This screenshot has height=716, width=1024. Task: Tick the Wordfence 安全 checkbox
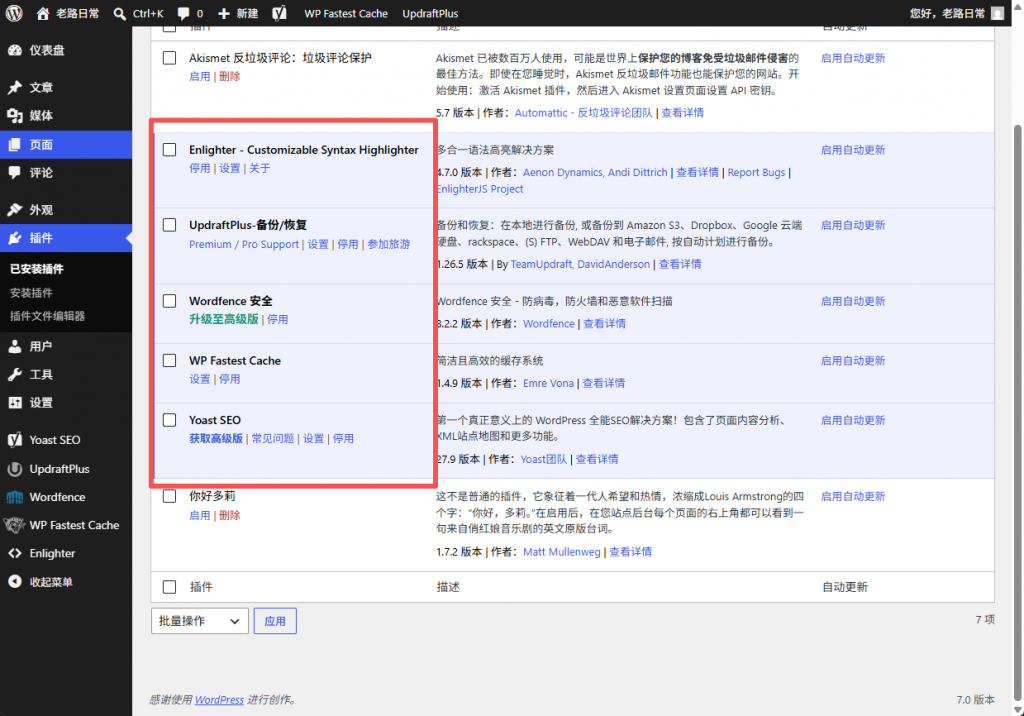pos(170,301)
